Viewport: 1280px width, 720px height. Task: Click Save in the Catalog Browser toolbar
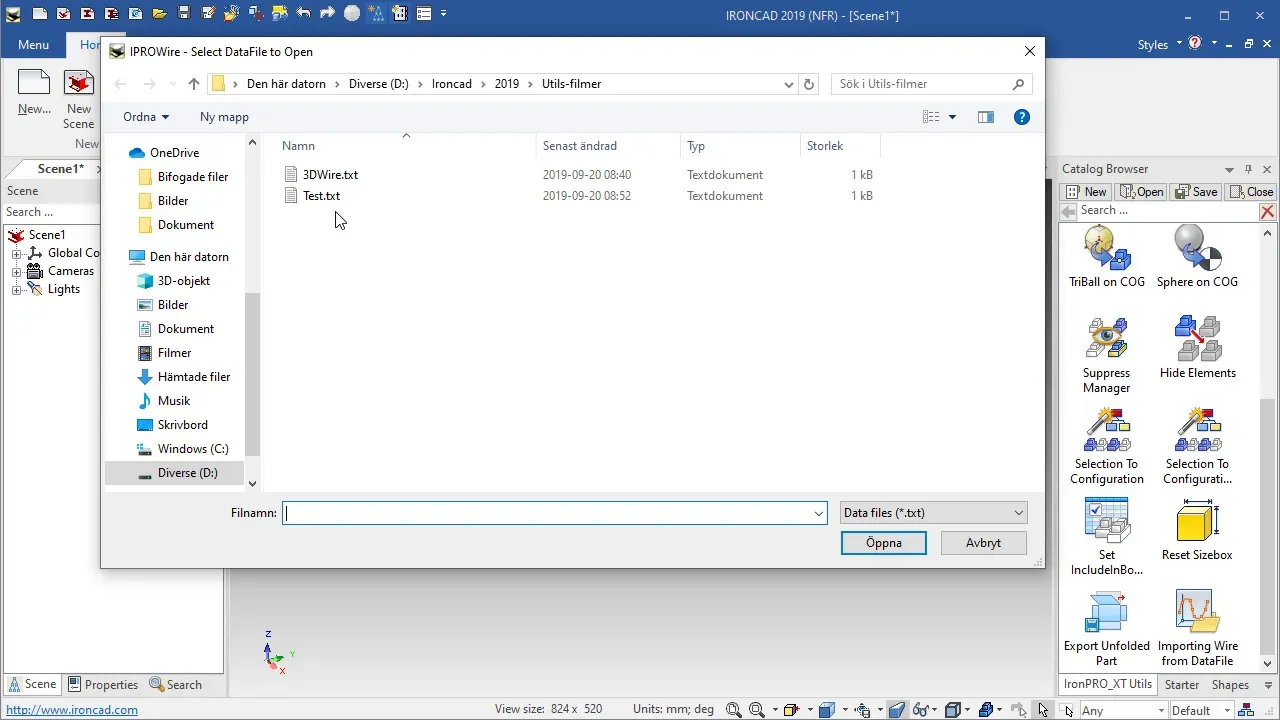[1196, 191]
